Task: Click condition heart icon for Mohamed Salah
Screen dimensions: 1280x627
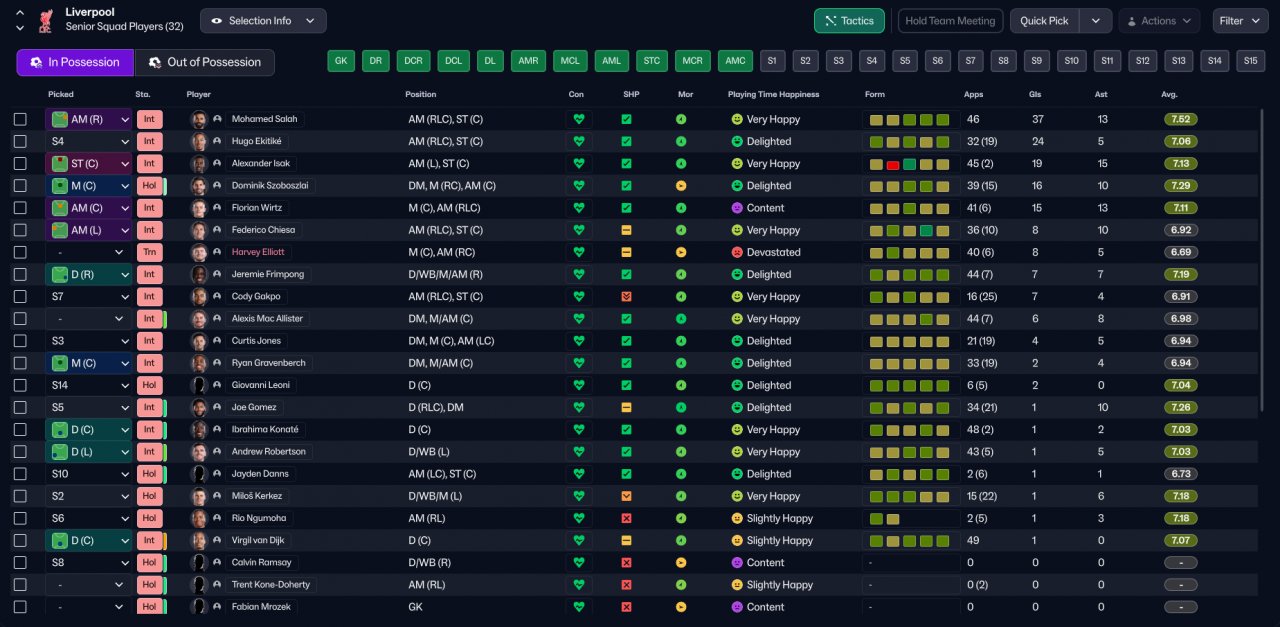Action: 578,119
